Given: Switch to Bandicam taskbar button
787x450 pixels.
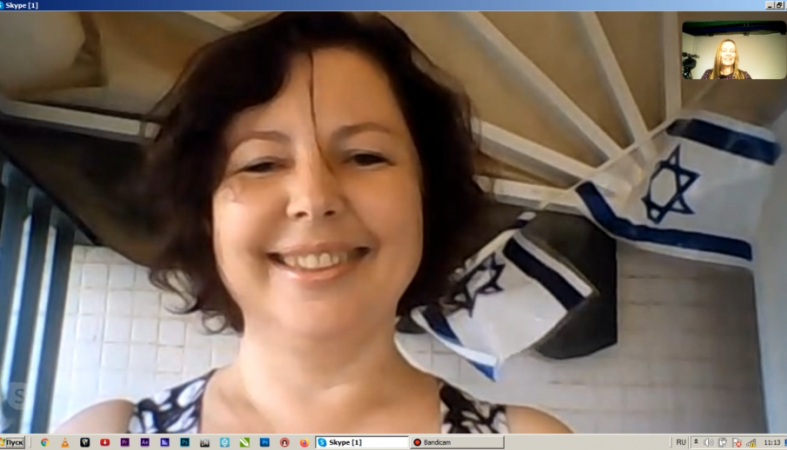Looking at the screenshot, I should tap(457, 442).
